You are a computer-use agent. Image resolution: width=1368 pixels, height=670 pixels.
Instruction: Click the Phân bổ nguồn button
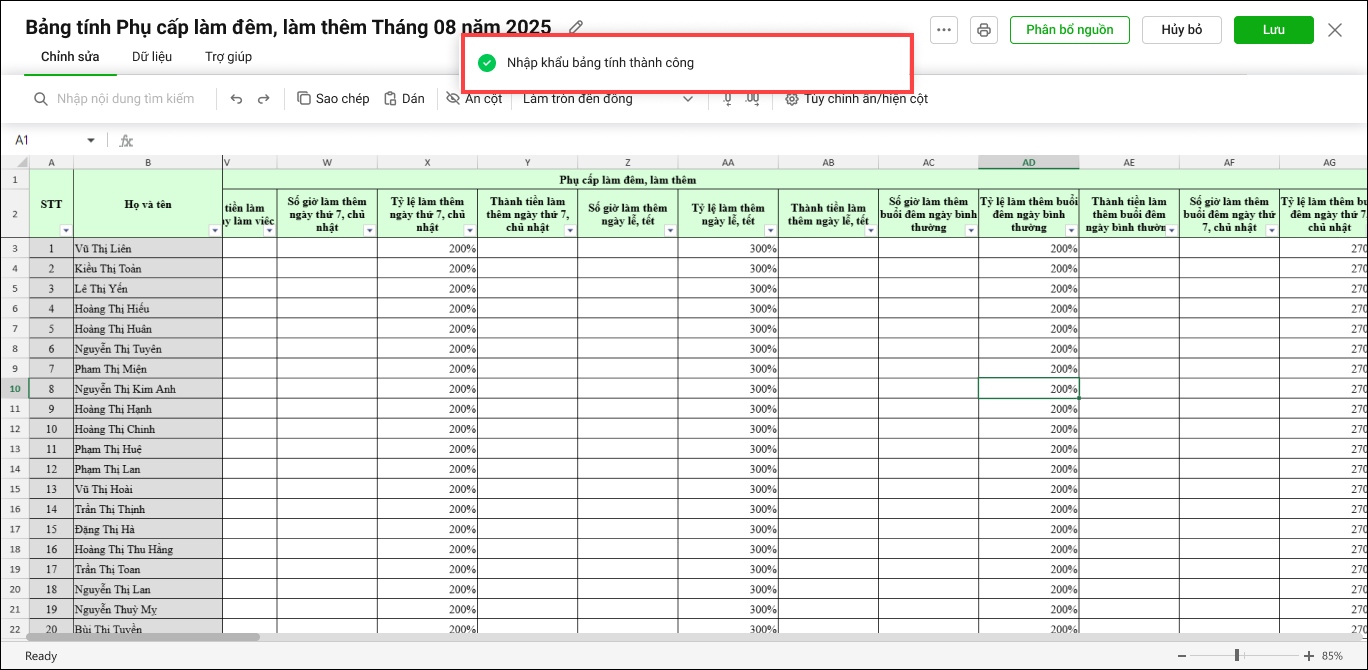coord(1069,30)
